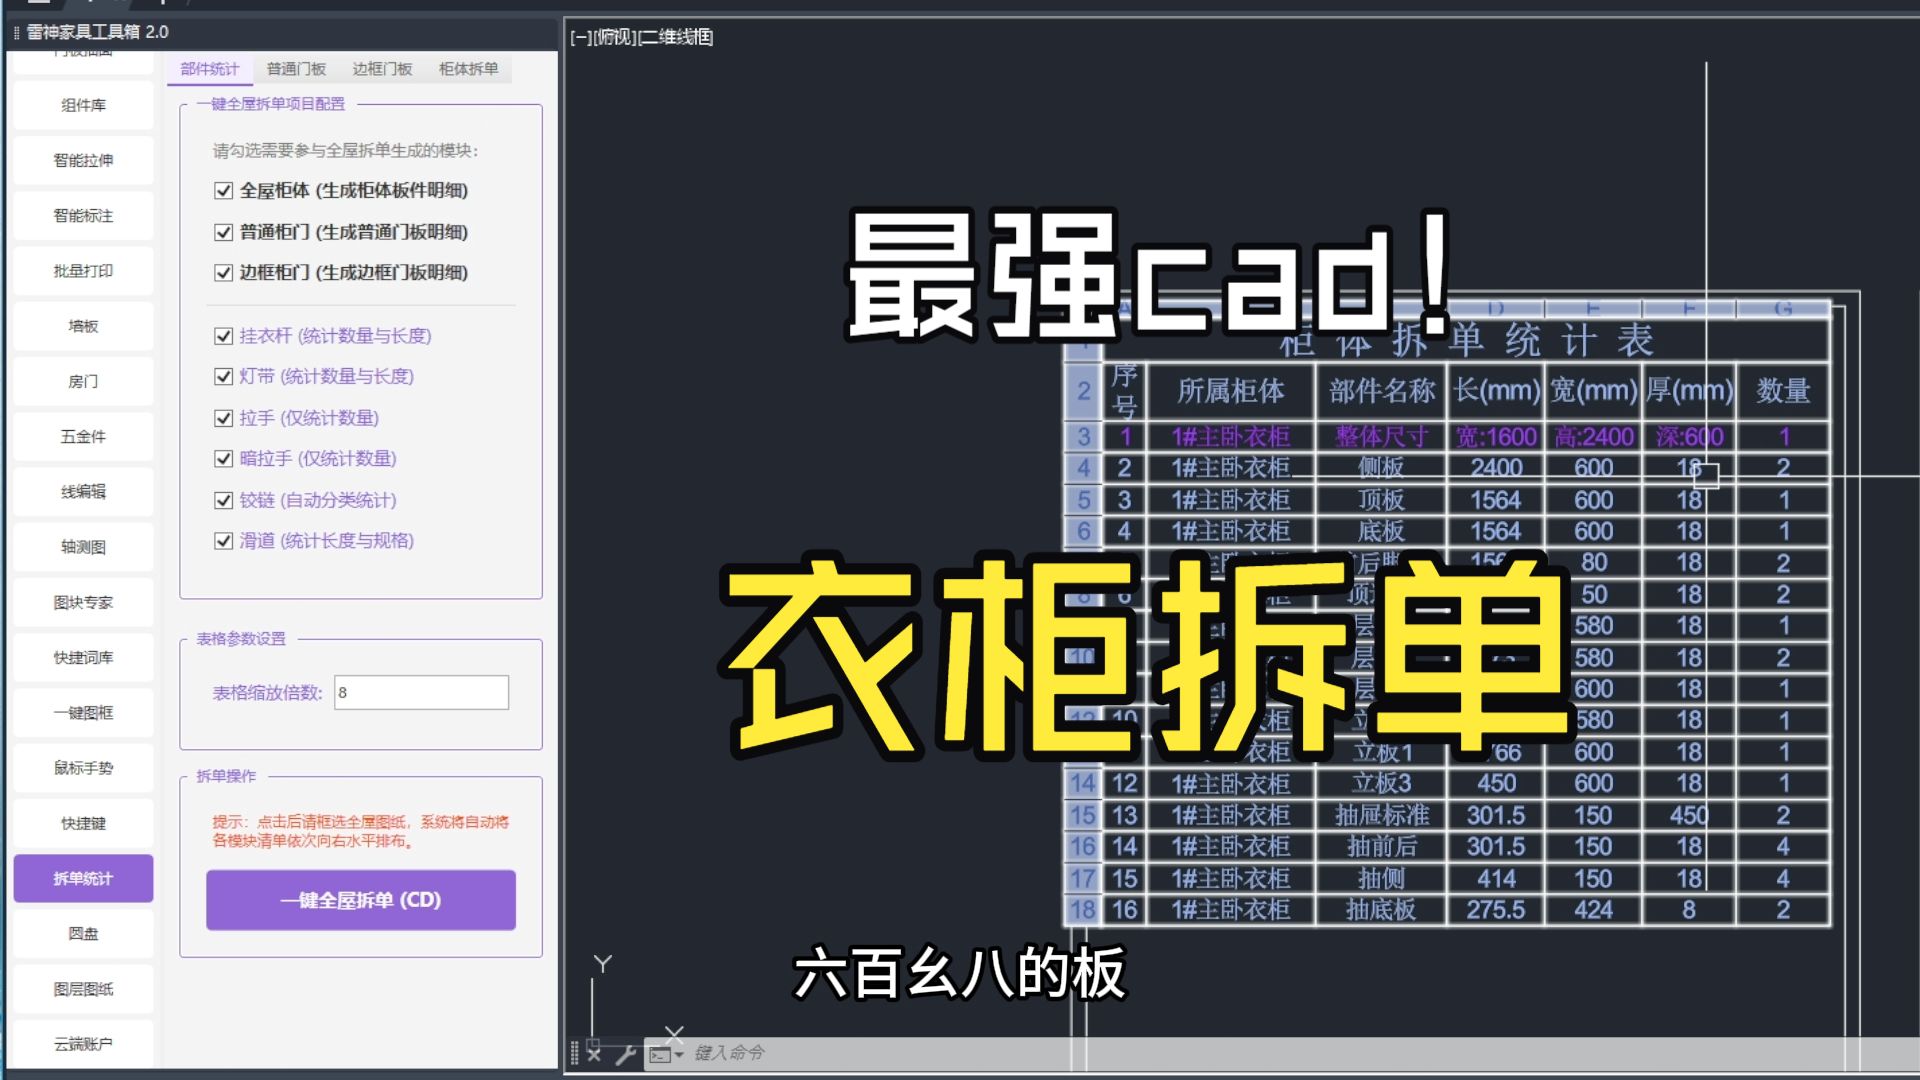The height and width of the screenshot is (1080, 1920).
Task: Open 图层图纸 in sidebar
Action: 84,989
